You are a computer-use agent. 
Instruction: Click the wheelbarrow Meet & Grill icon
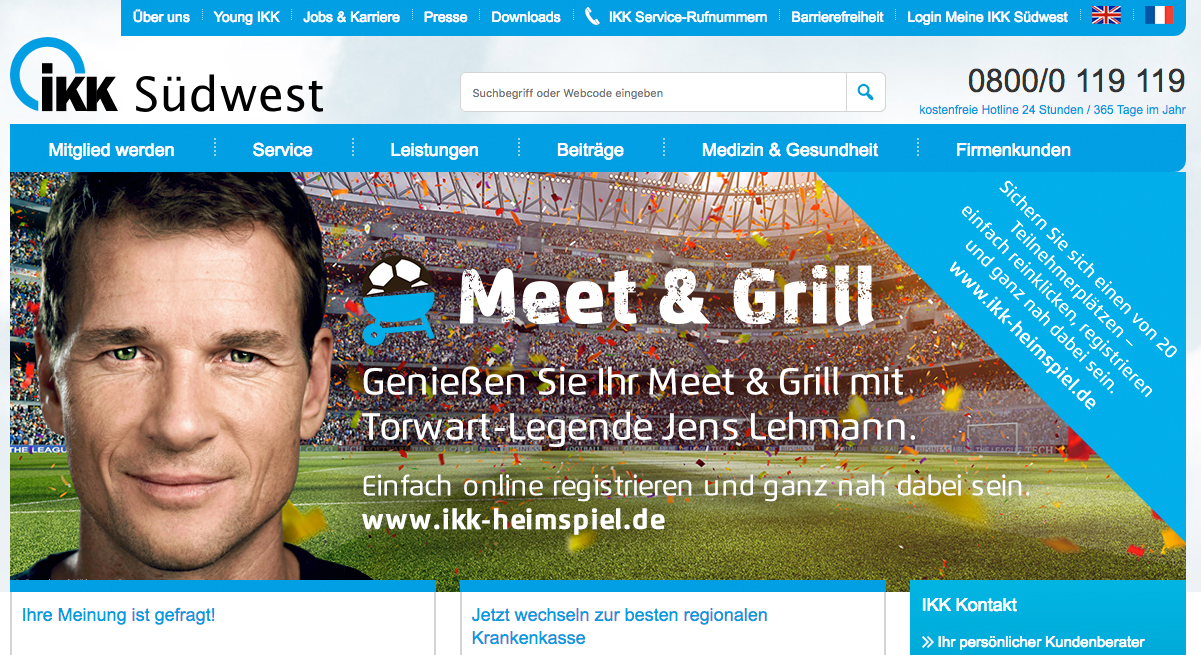(397, 301)
